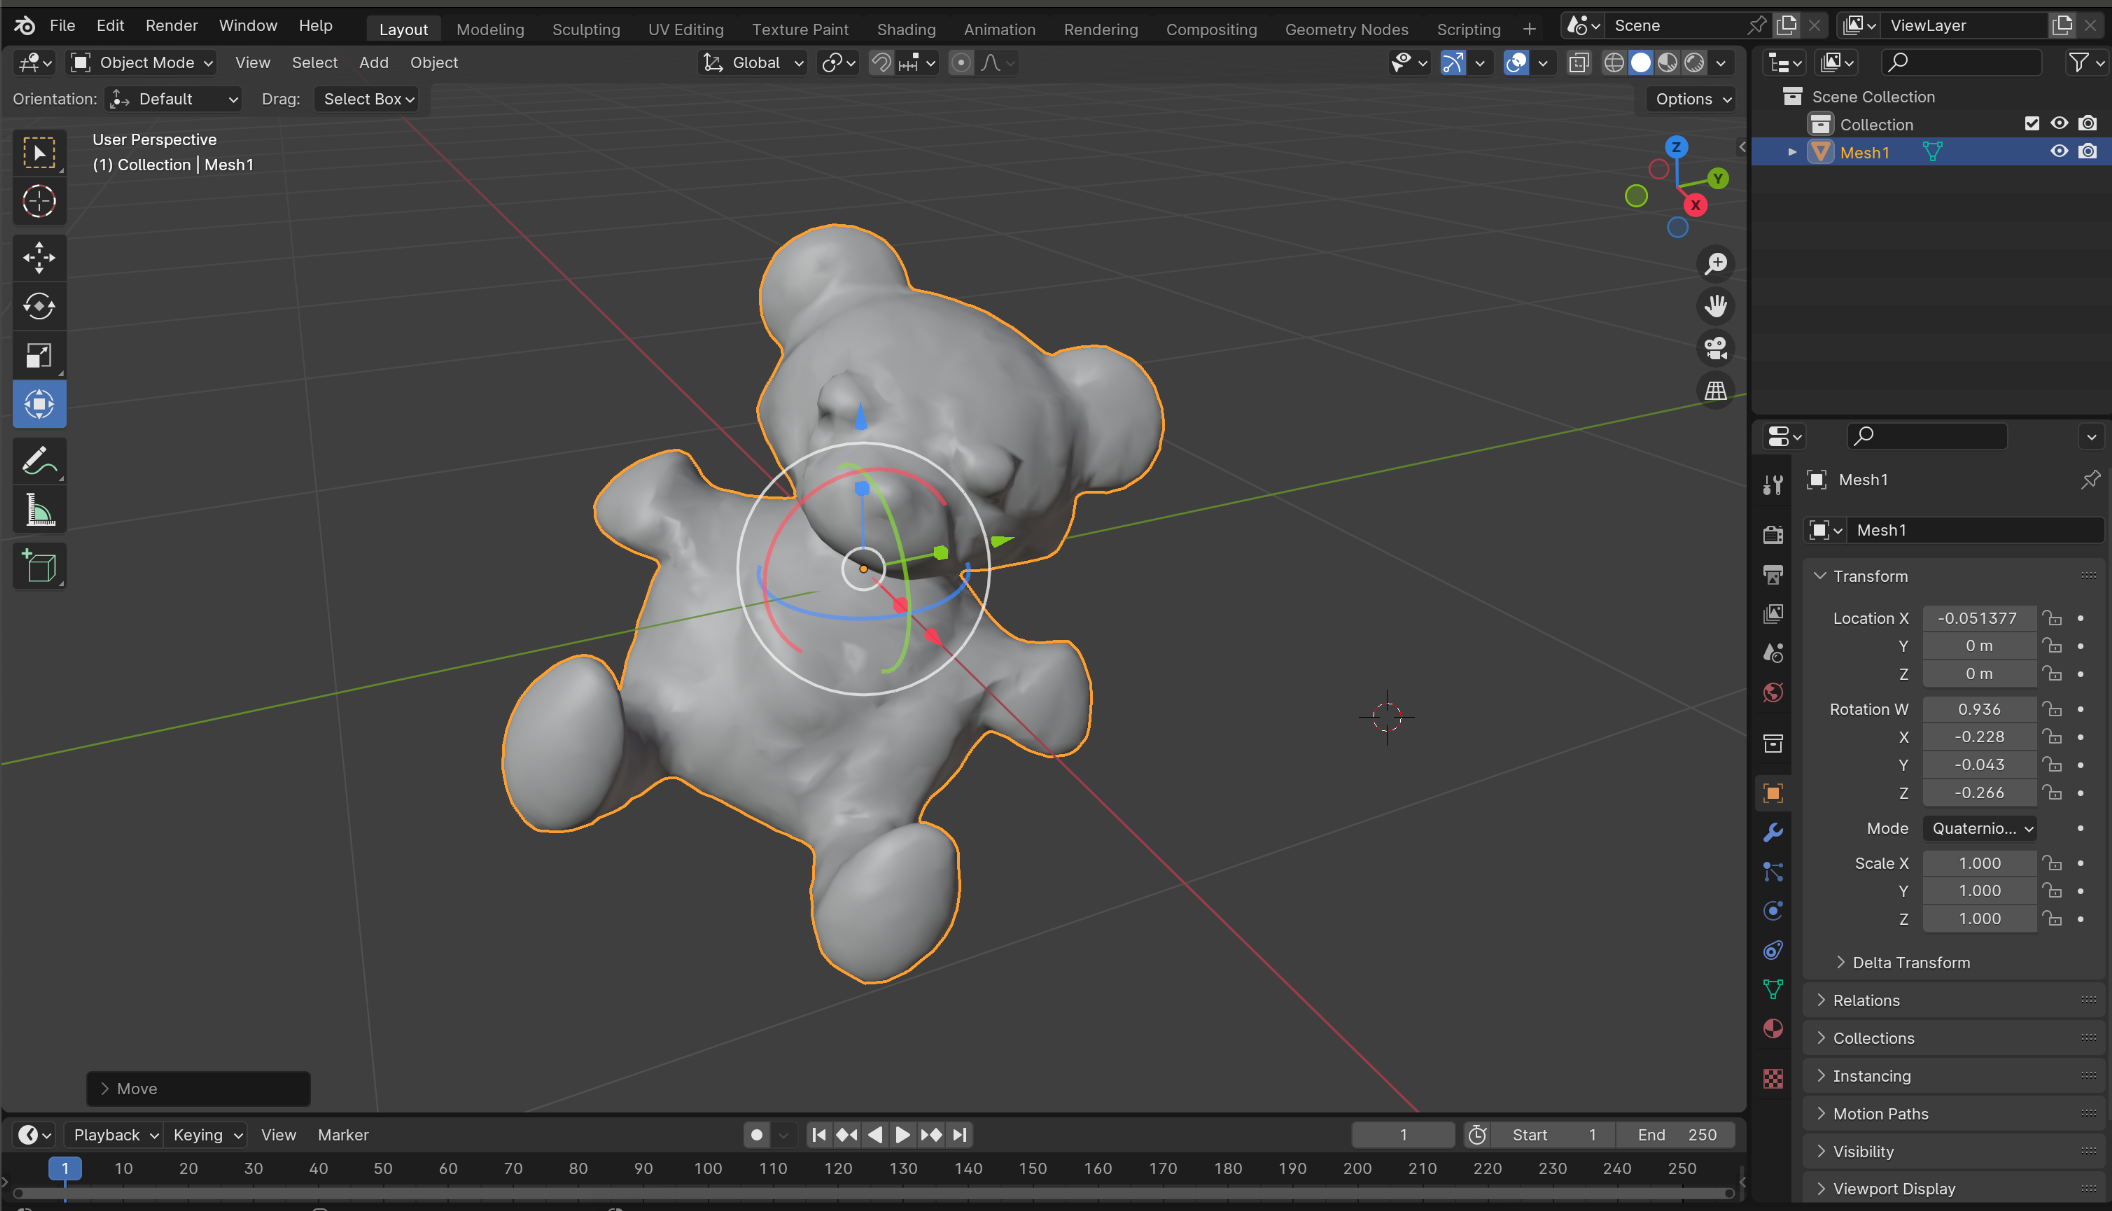Viewport: 2112px width, 1211px height.
Task: Toggle proportional editing in header
Action: coord(961,63)
